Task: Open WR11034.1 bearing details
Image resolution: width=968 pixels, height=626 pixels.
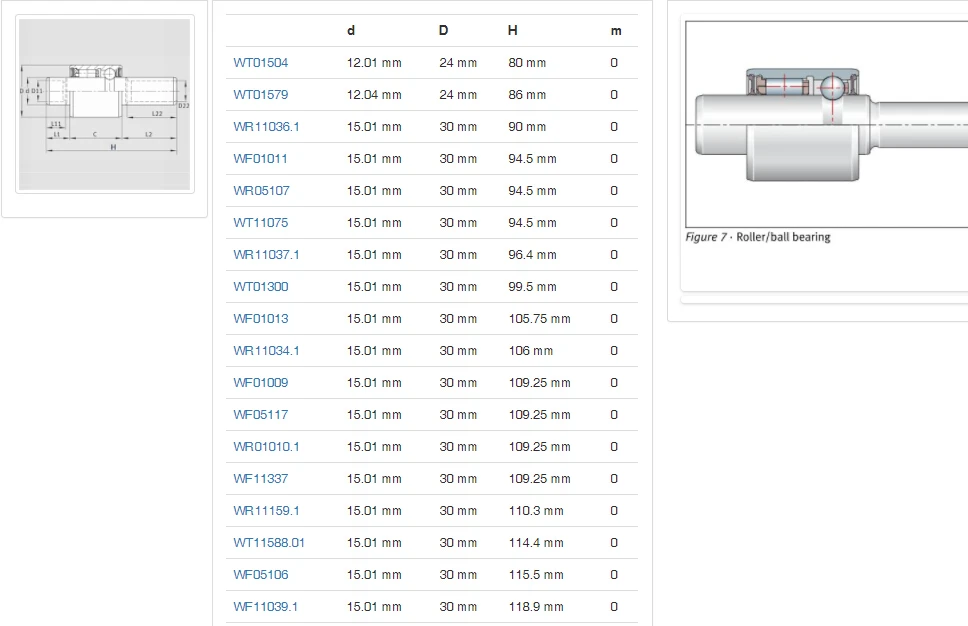Action: [266, 351]
